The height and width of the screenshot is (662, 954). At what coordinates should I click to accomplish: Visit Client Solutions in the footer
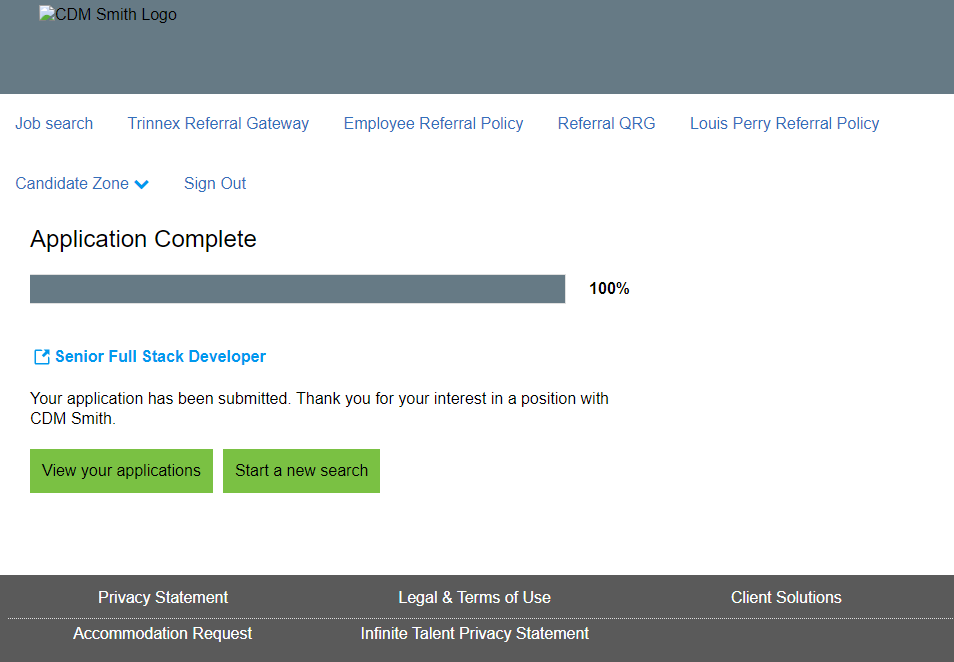tap(786, 598)
